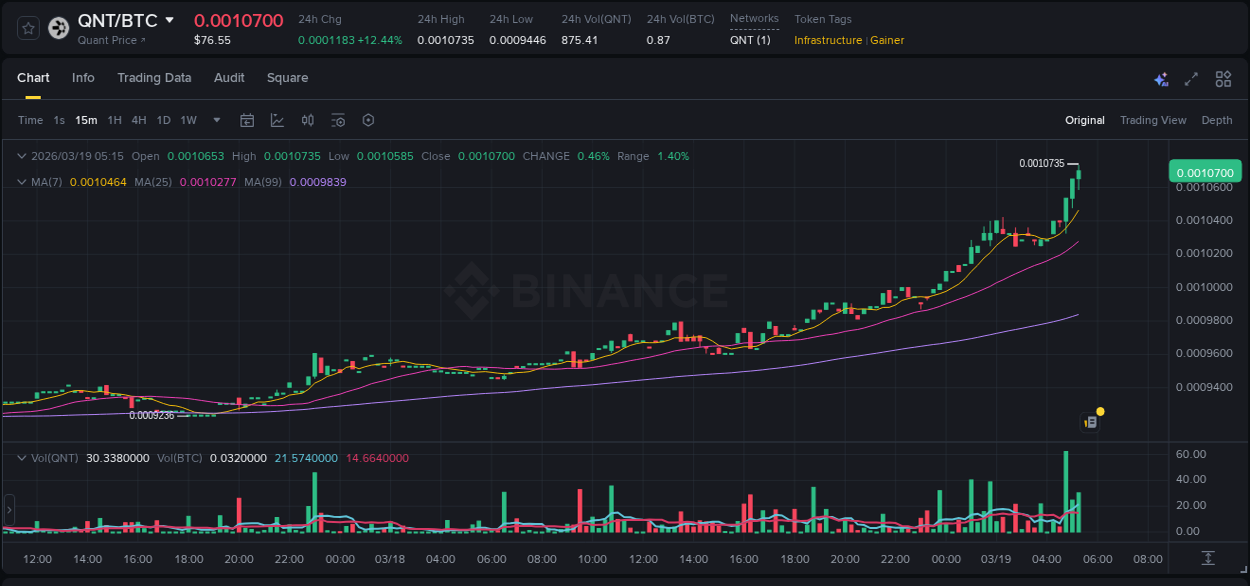Open QNT/BTC pair selector dropdown
Image resolution: width=1250 pixels, height=586 pixels.
tap(169, 20)
